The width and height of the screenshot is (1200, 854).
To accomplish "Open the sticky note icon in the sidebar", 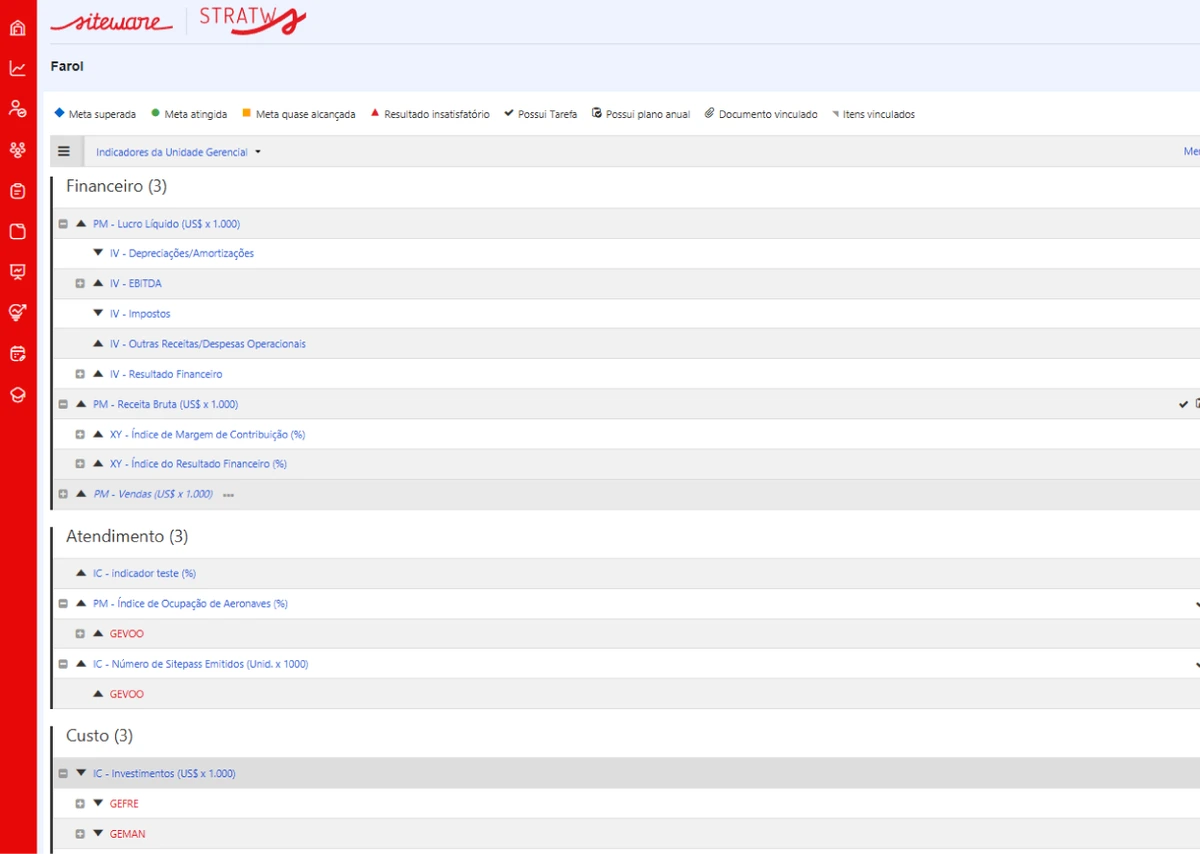I will pyautogui.click(x=17, y=232).
